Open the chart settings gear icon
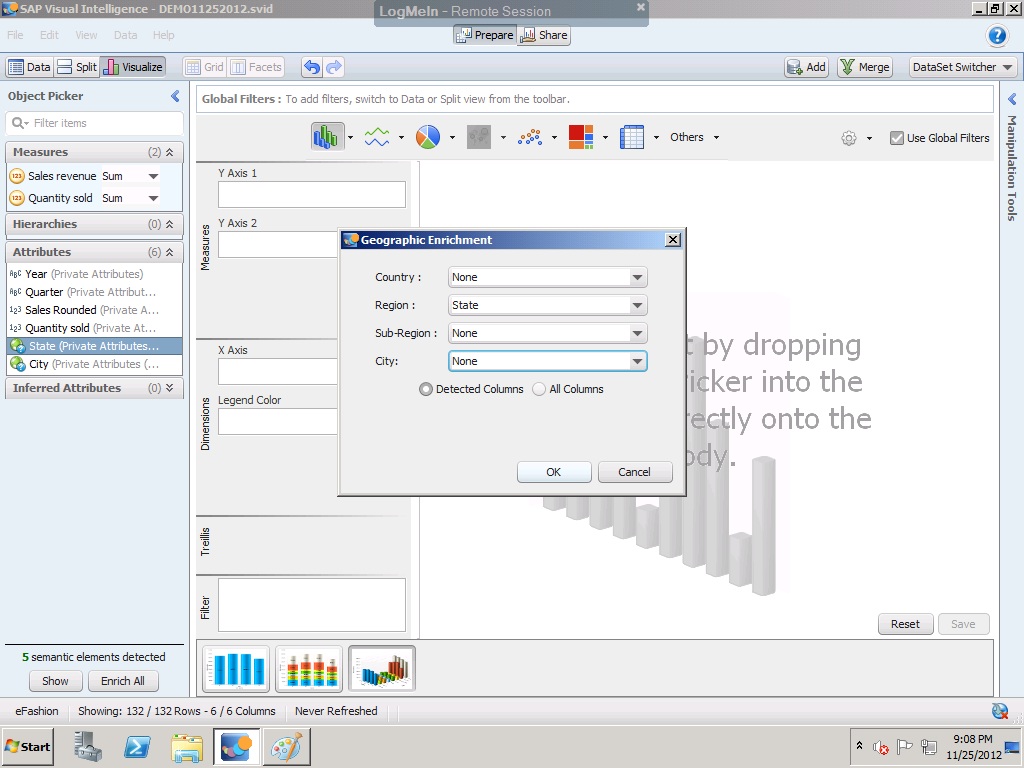 click(848, 138)
